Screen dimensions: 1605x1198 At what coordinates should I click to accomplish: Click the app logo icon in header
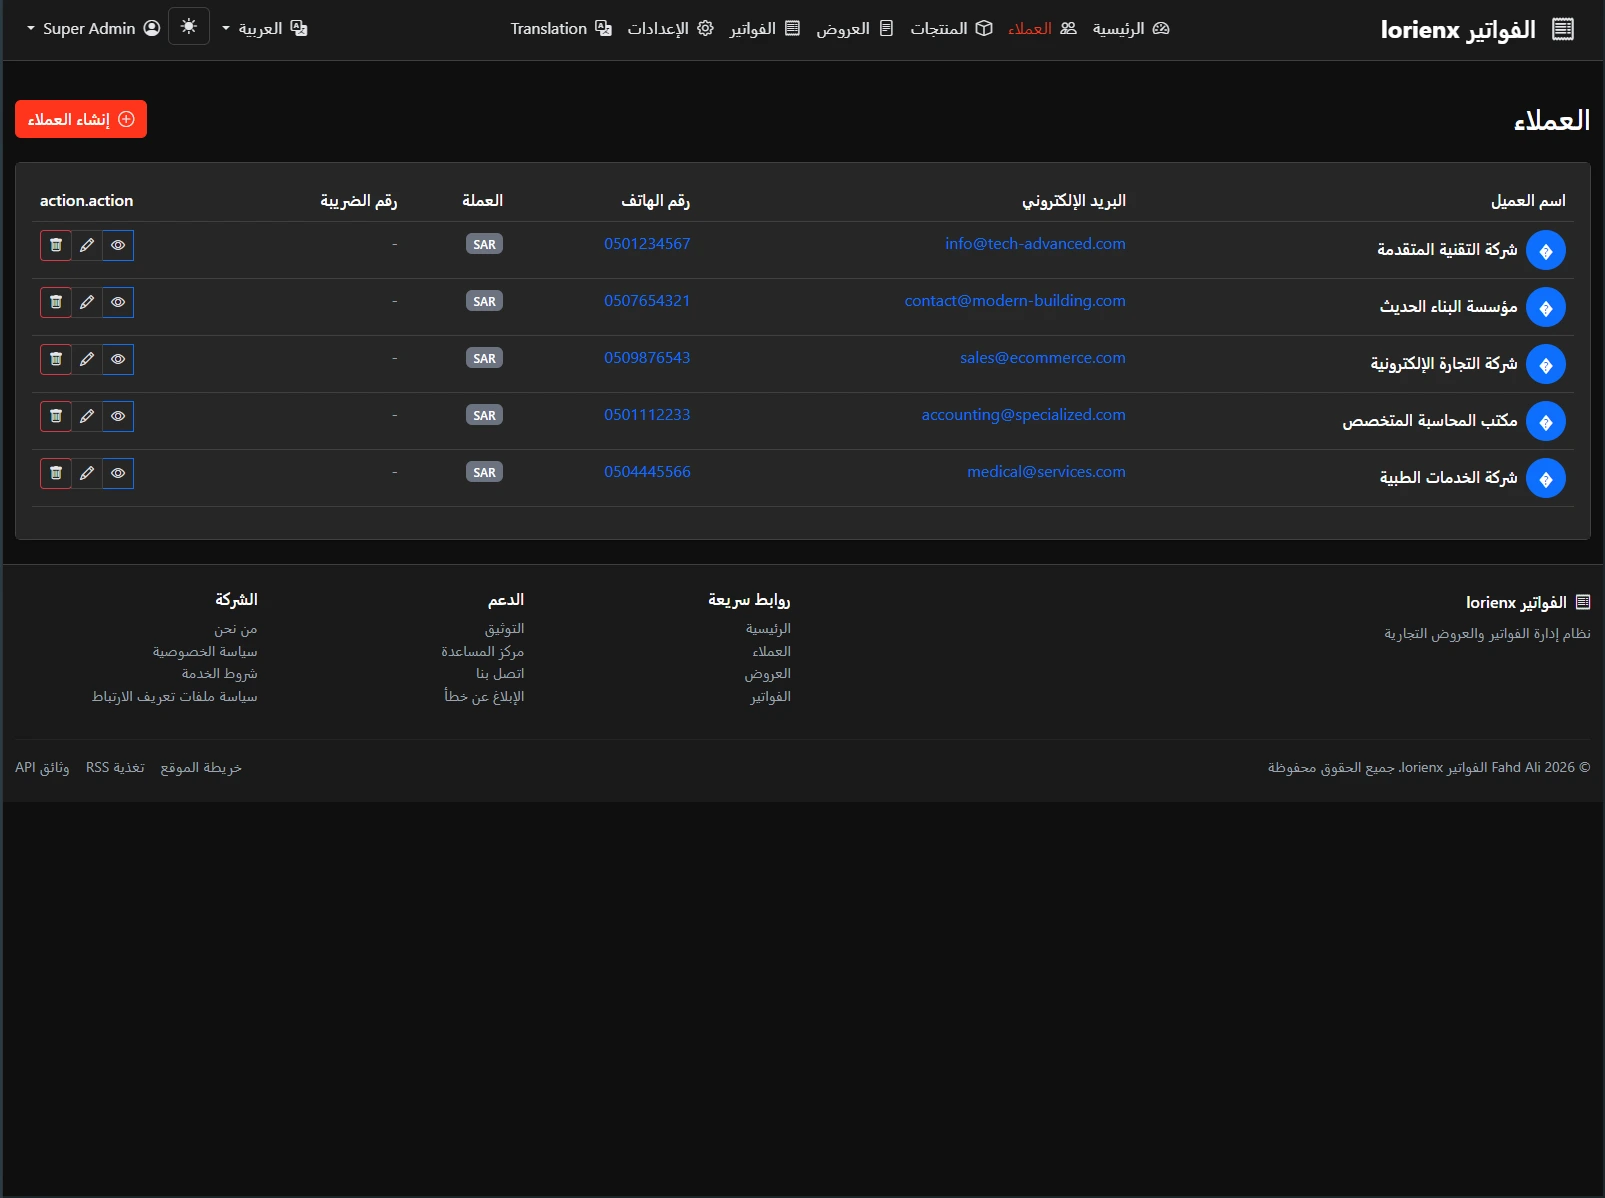1562,29
